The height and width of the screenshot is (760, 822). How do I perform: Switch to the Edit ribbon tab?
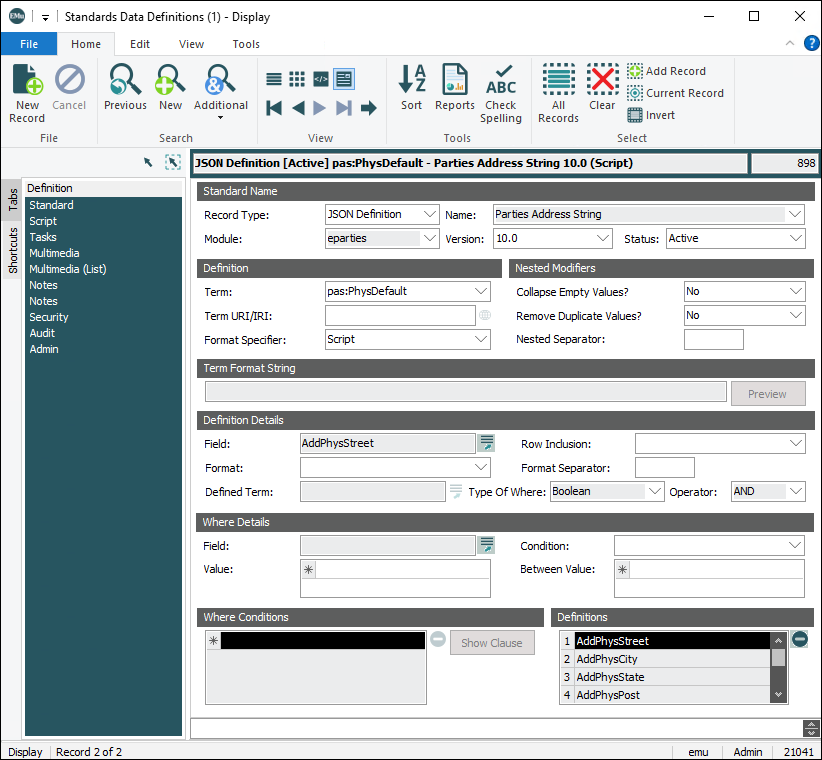click(140, 44)
